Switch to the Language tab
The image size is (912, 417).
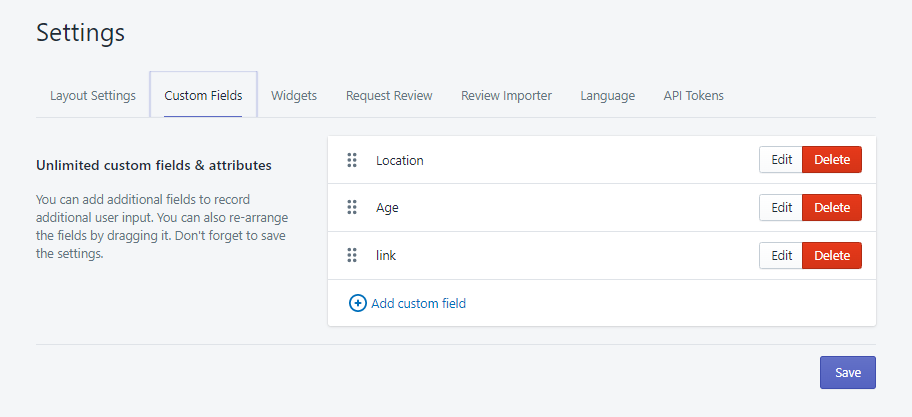click(x=607, y=96)
